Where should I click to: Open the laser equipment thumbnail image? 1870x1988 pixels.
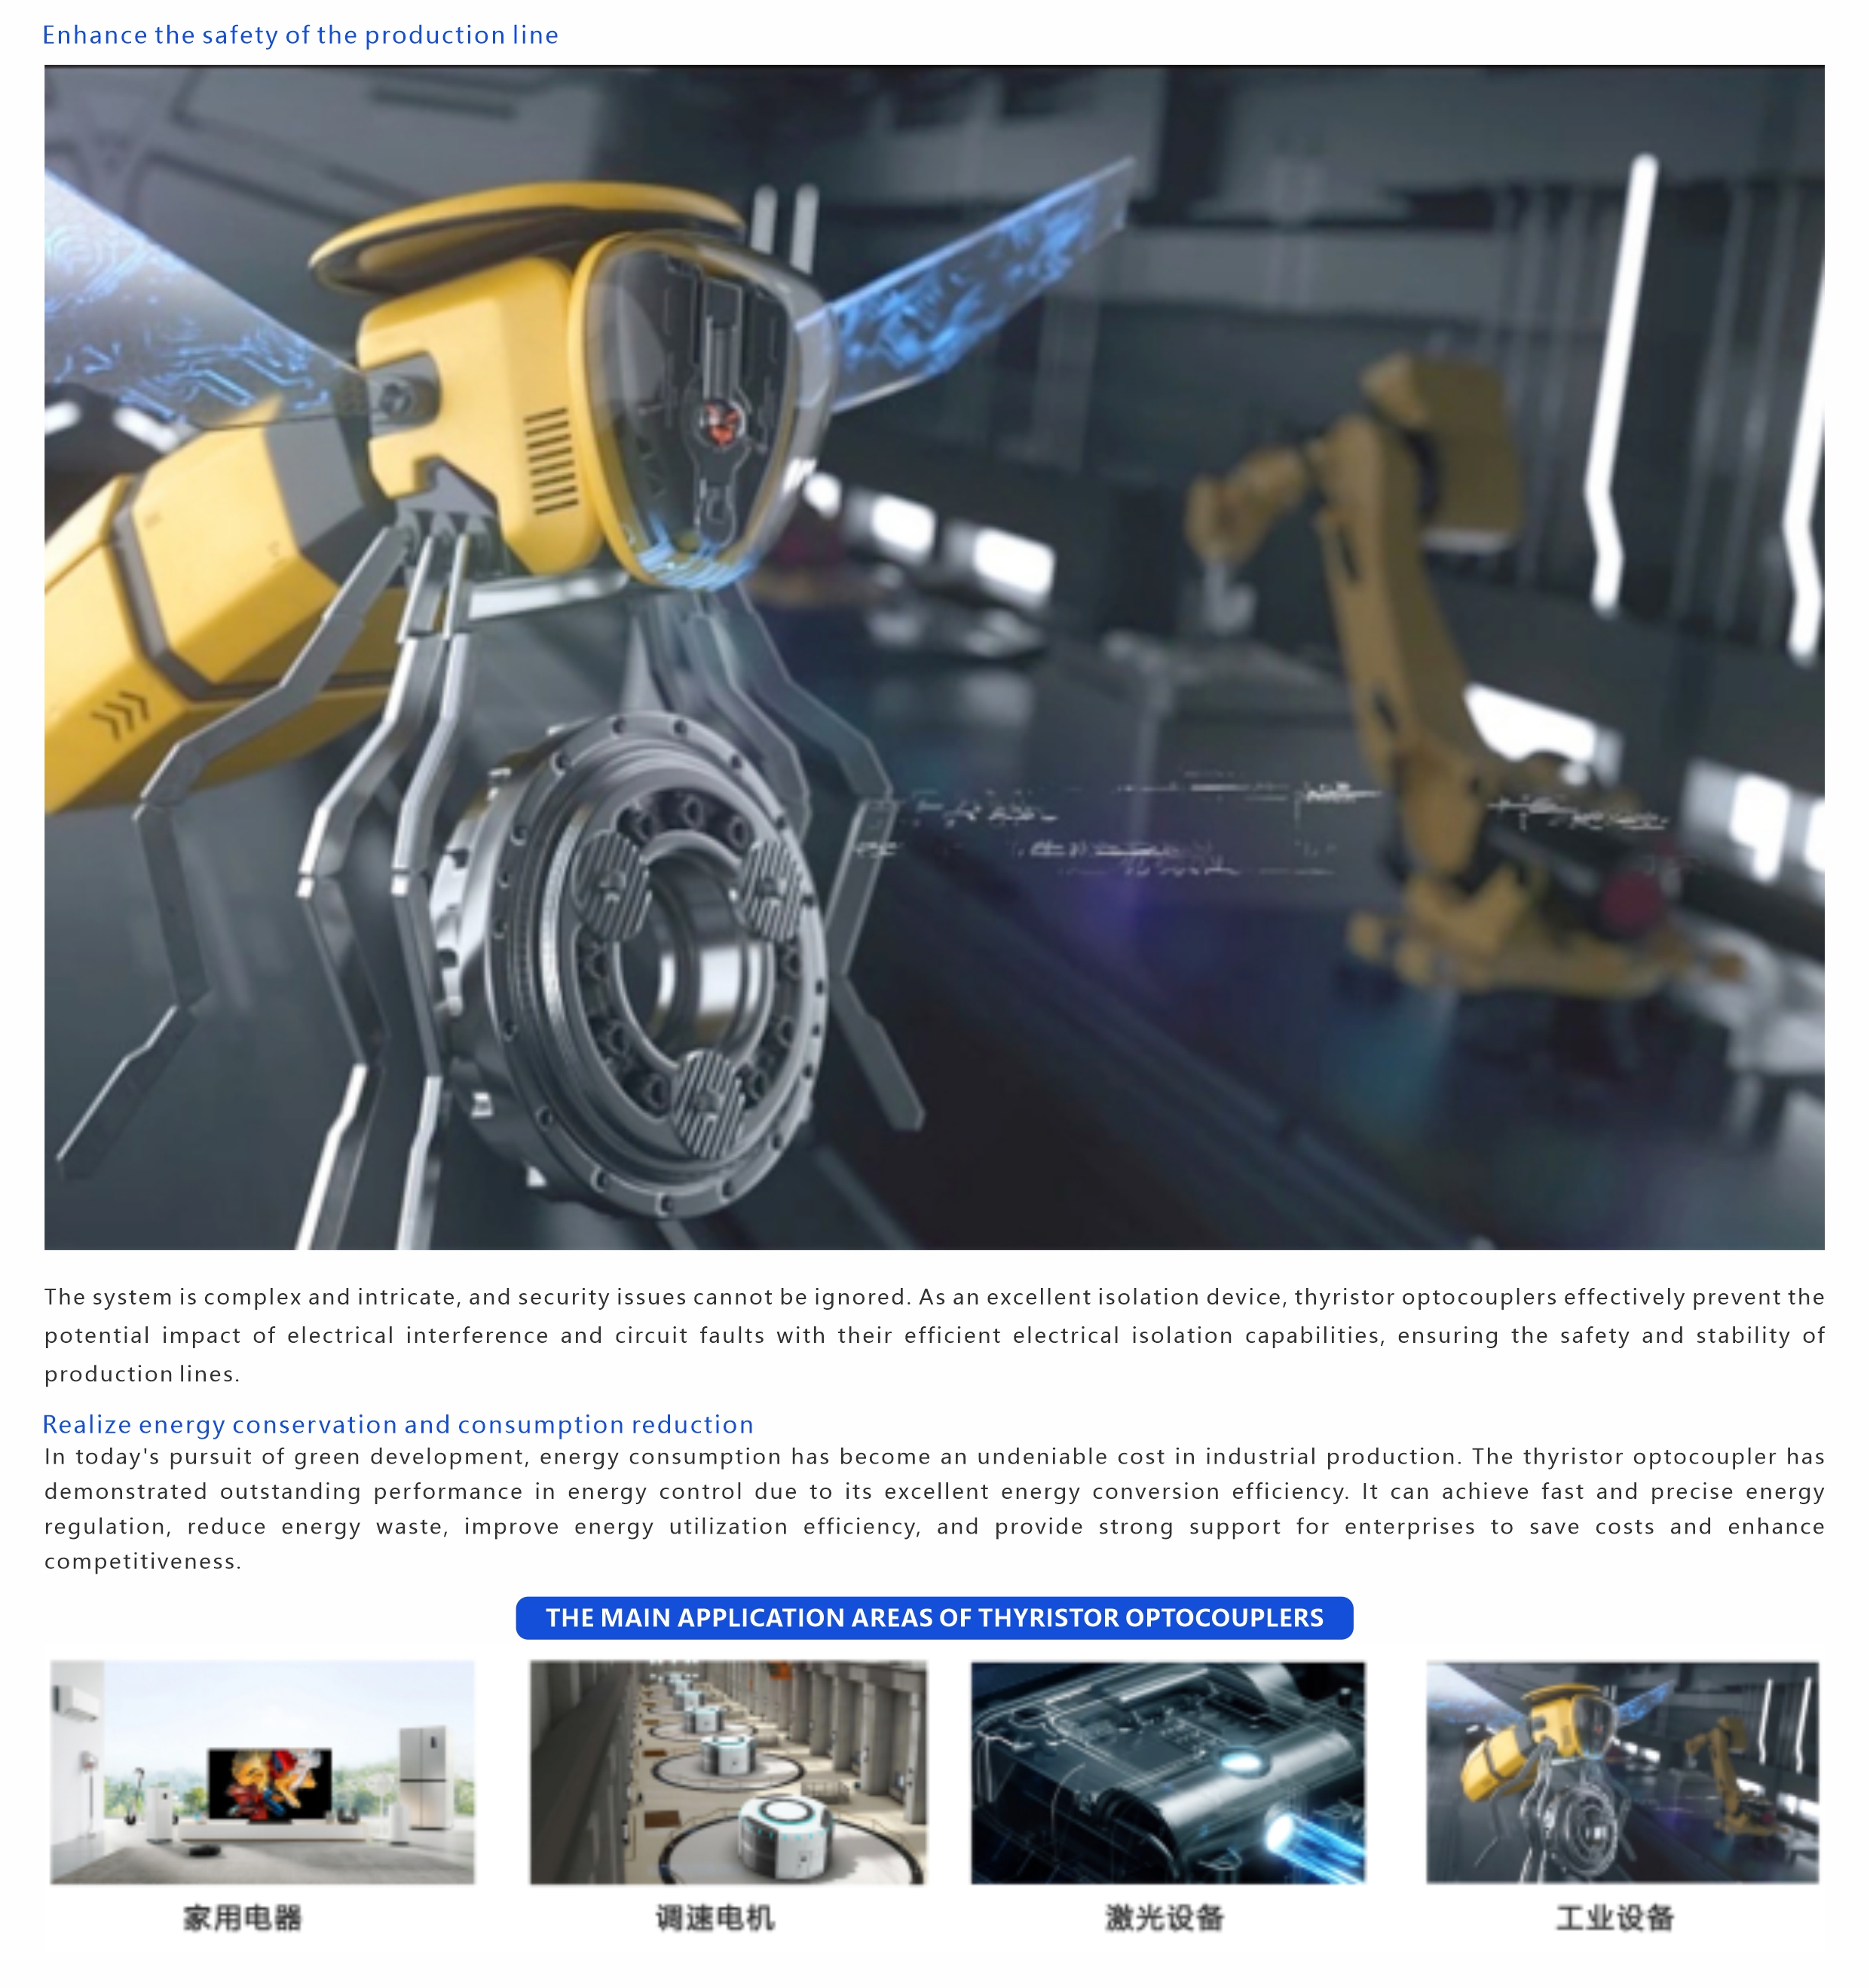pos(1167,1772)
